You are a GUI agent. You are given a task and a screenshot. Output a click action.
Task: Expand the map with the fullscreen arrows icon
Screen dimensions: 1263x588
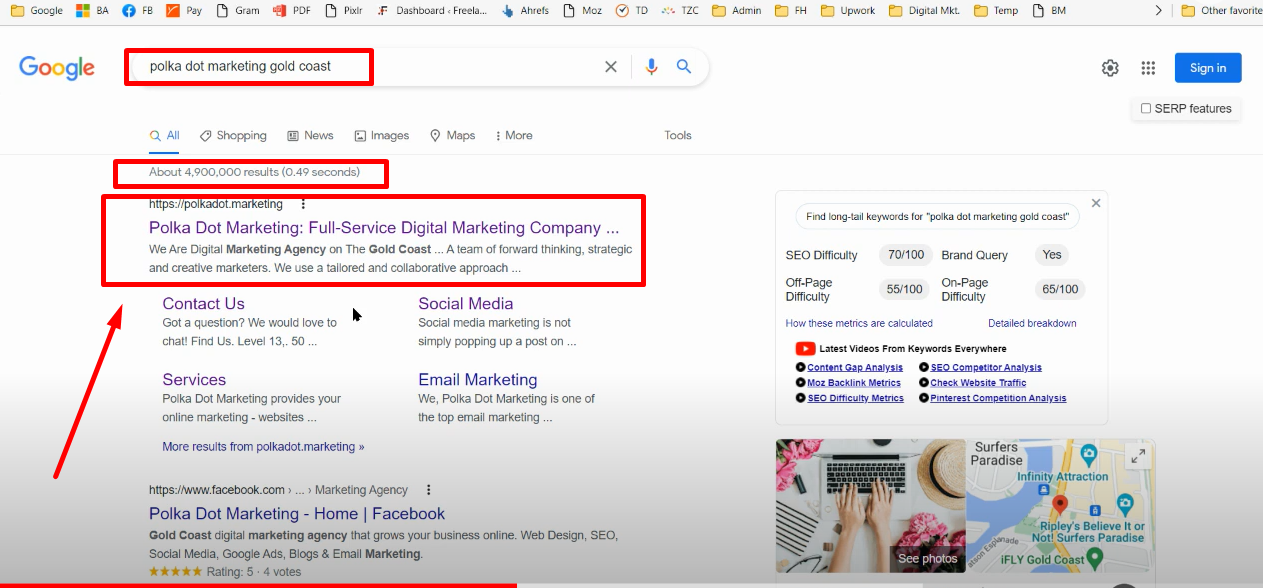click(x=1137, y=455)
